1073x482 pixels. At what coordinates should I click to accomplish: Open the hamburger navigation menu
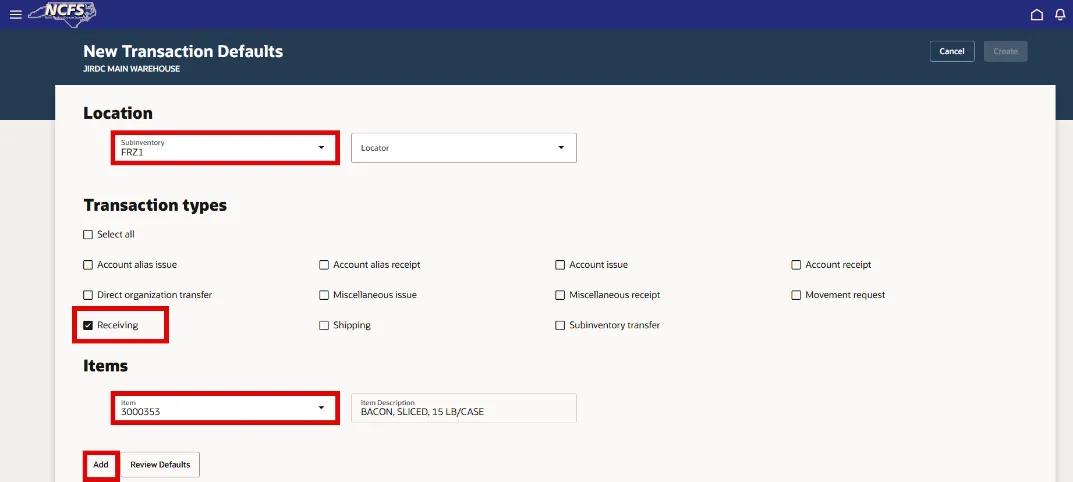pos(16,14)
